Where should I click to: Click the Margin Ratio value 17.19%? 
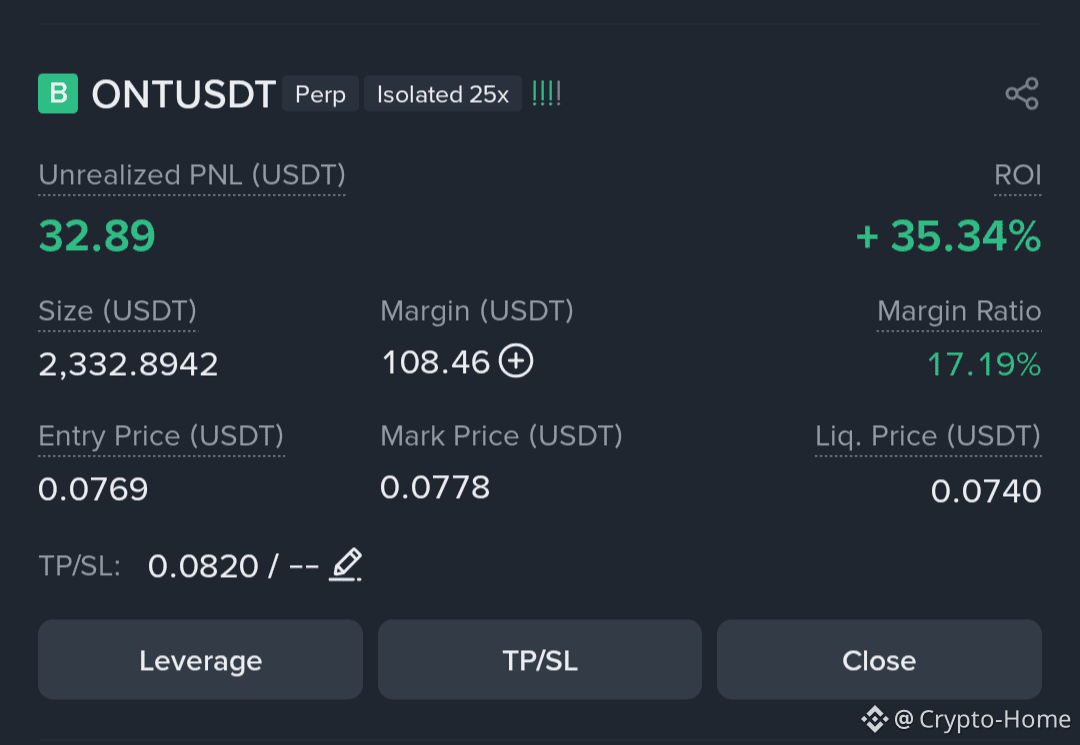click(x=984, y=364)
